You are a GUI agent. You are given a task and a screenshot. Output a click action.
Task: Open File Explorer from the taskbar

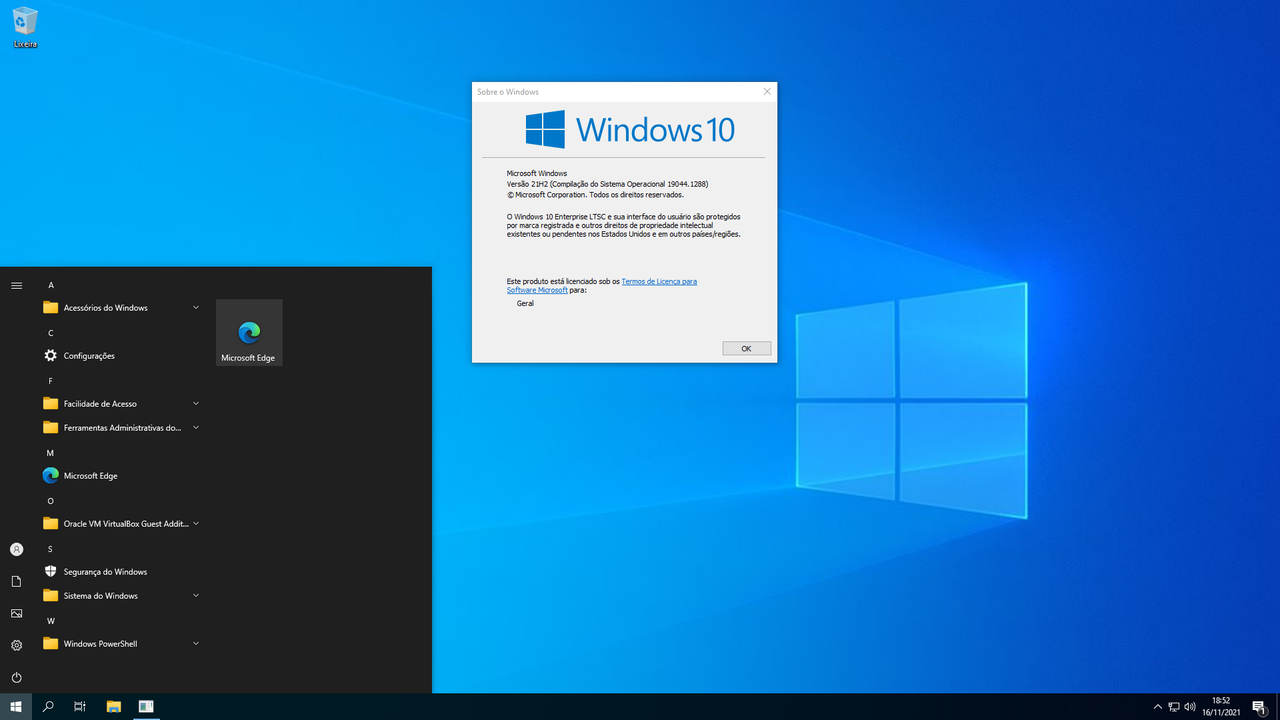point(114,707)
